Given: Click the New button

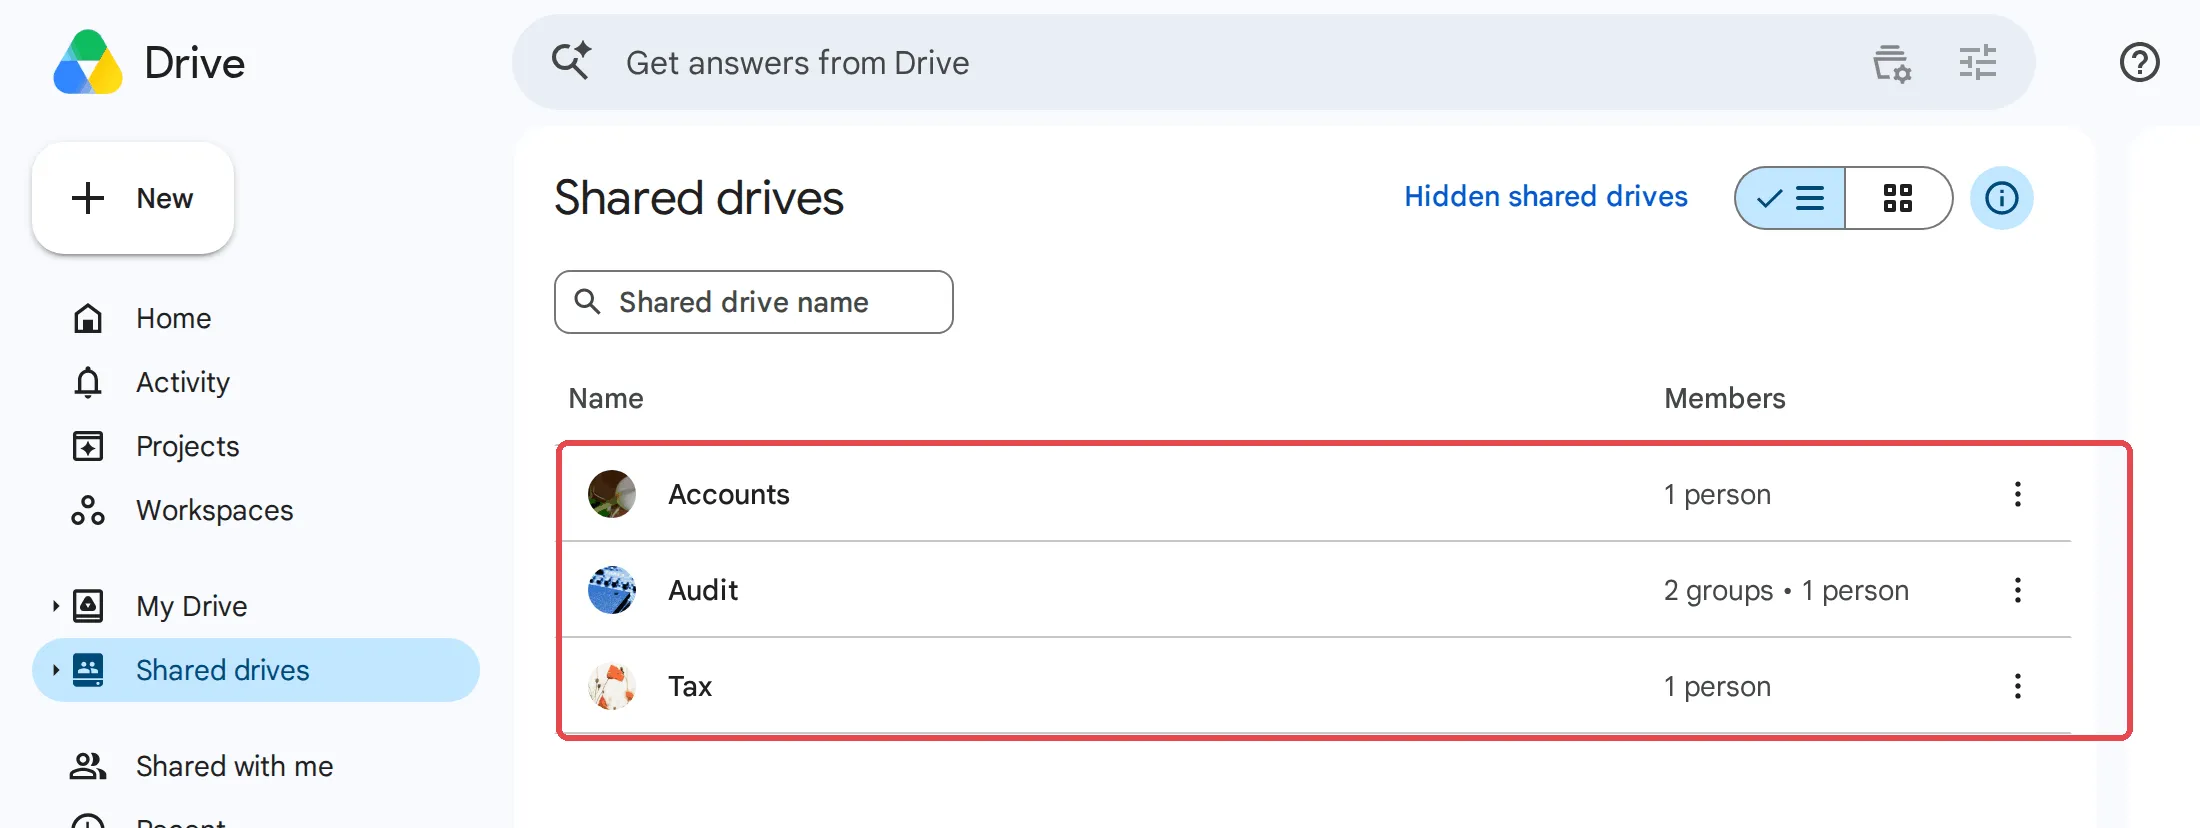Looking at the screenshot, I should click(x=133, y=198).
